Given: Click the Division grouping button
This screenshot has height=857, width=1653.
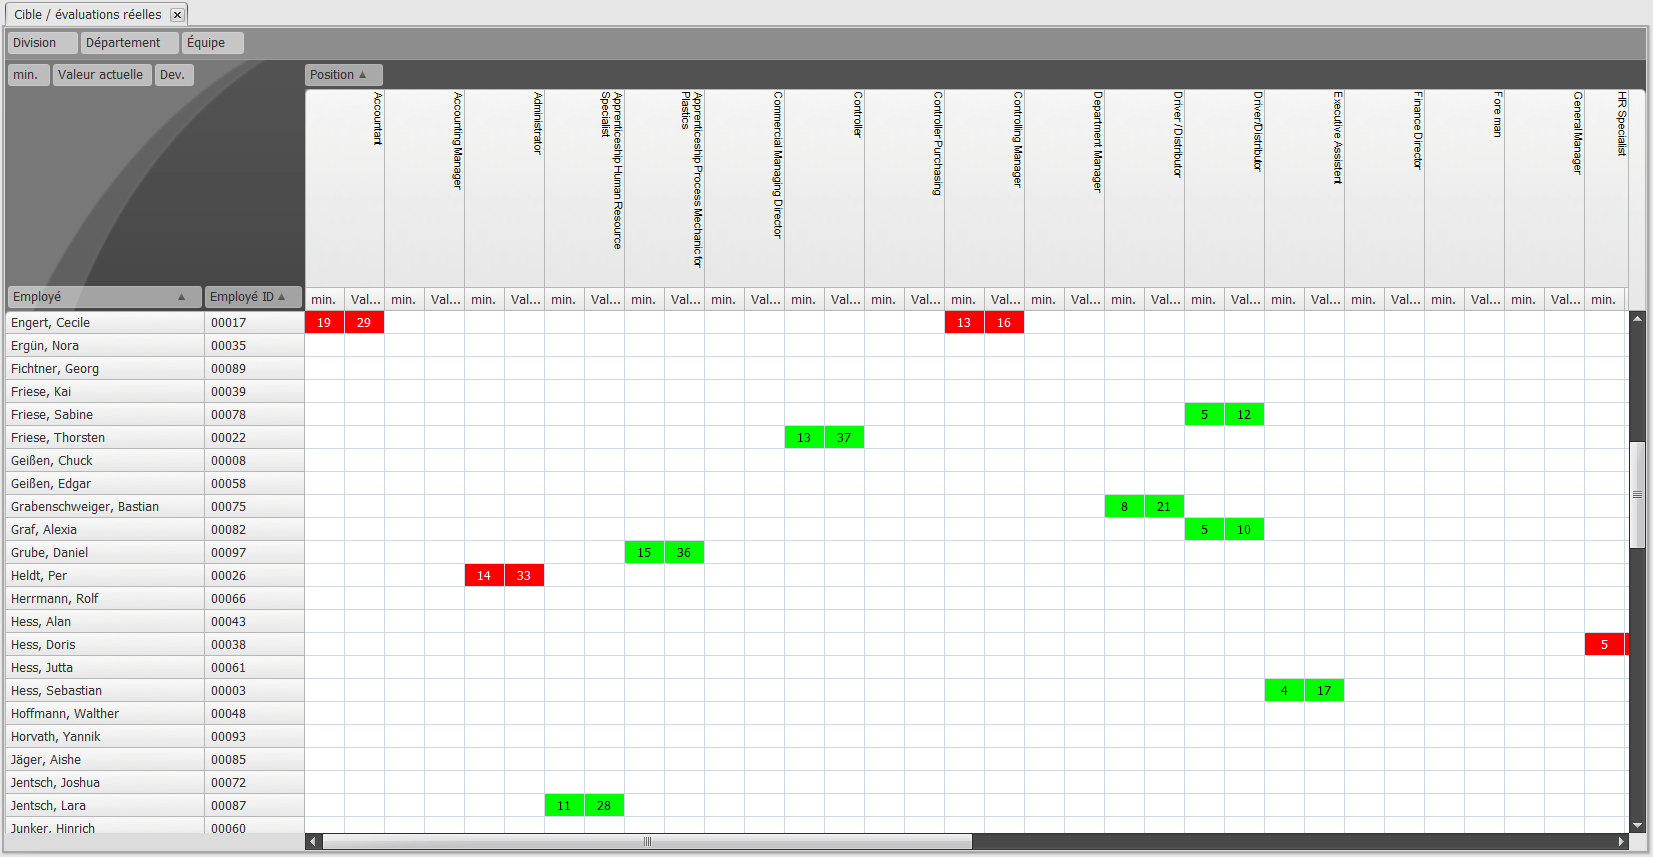Looking at the screenshot, I should (x=42, y=43).
